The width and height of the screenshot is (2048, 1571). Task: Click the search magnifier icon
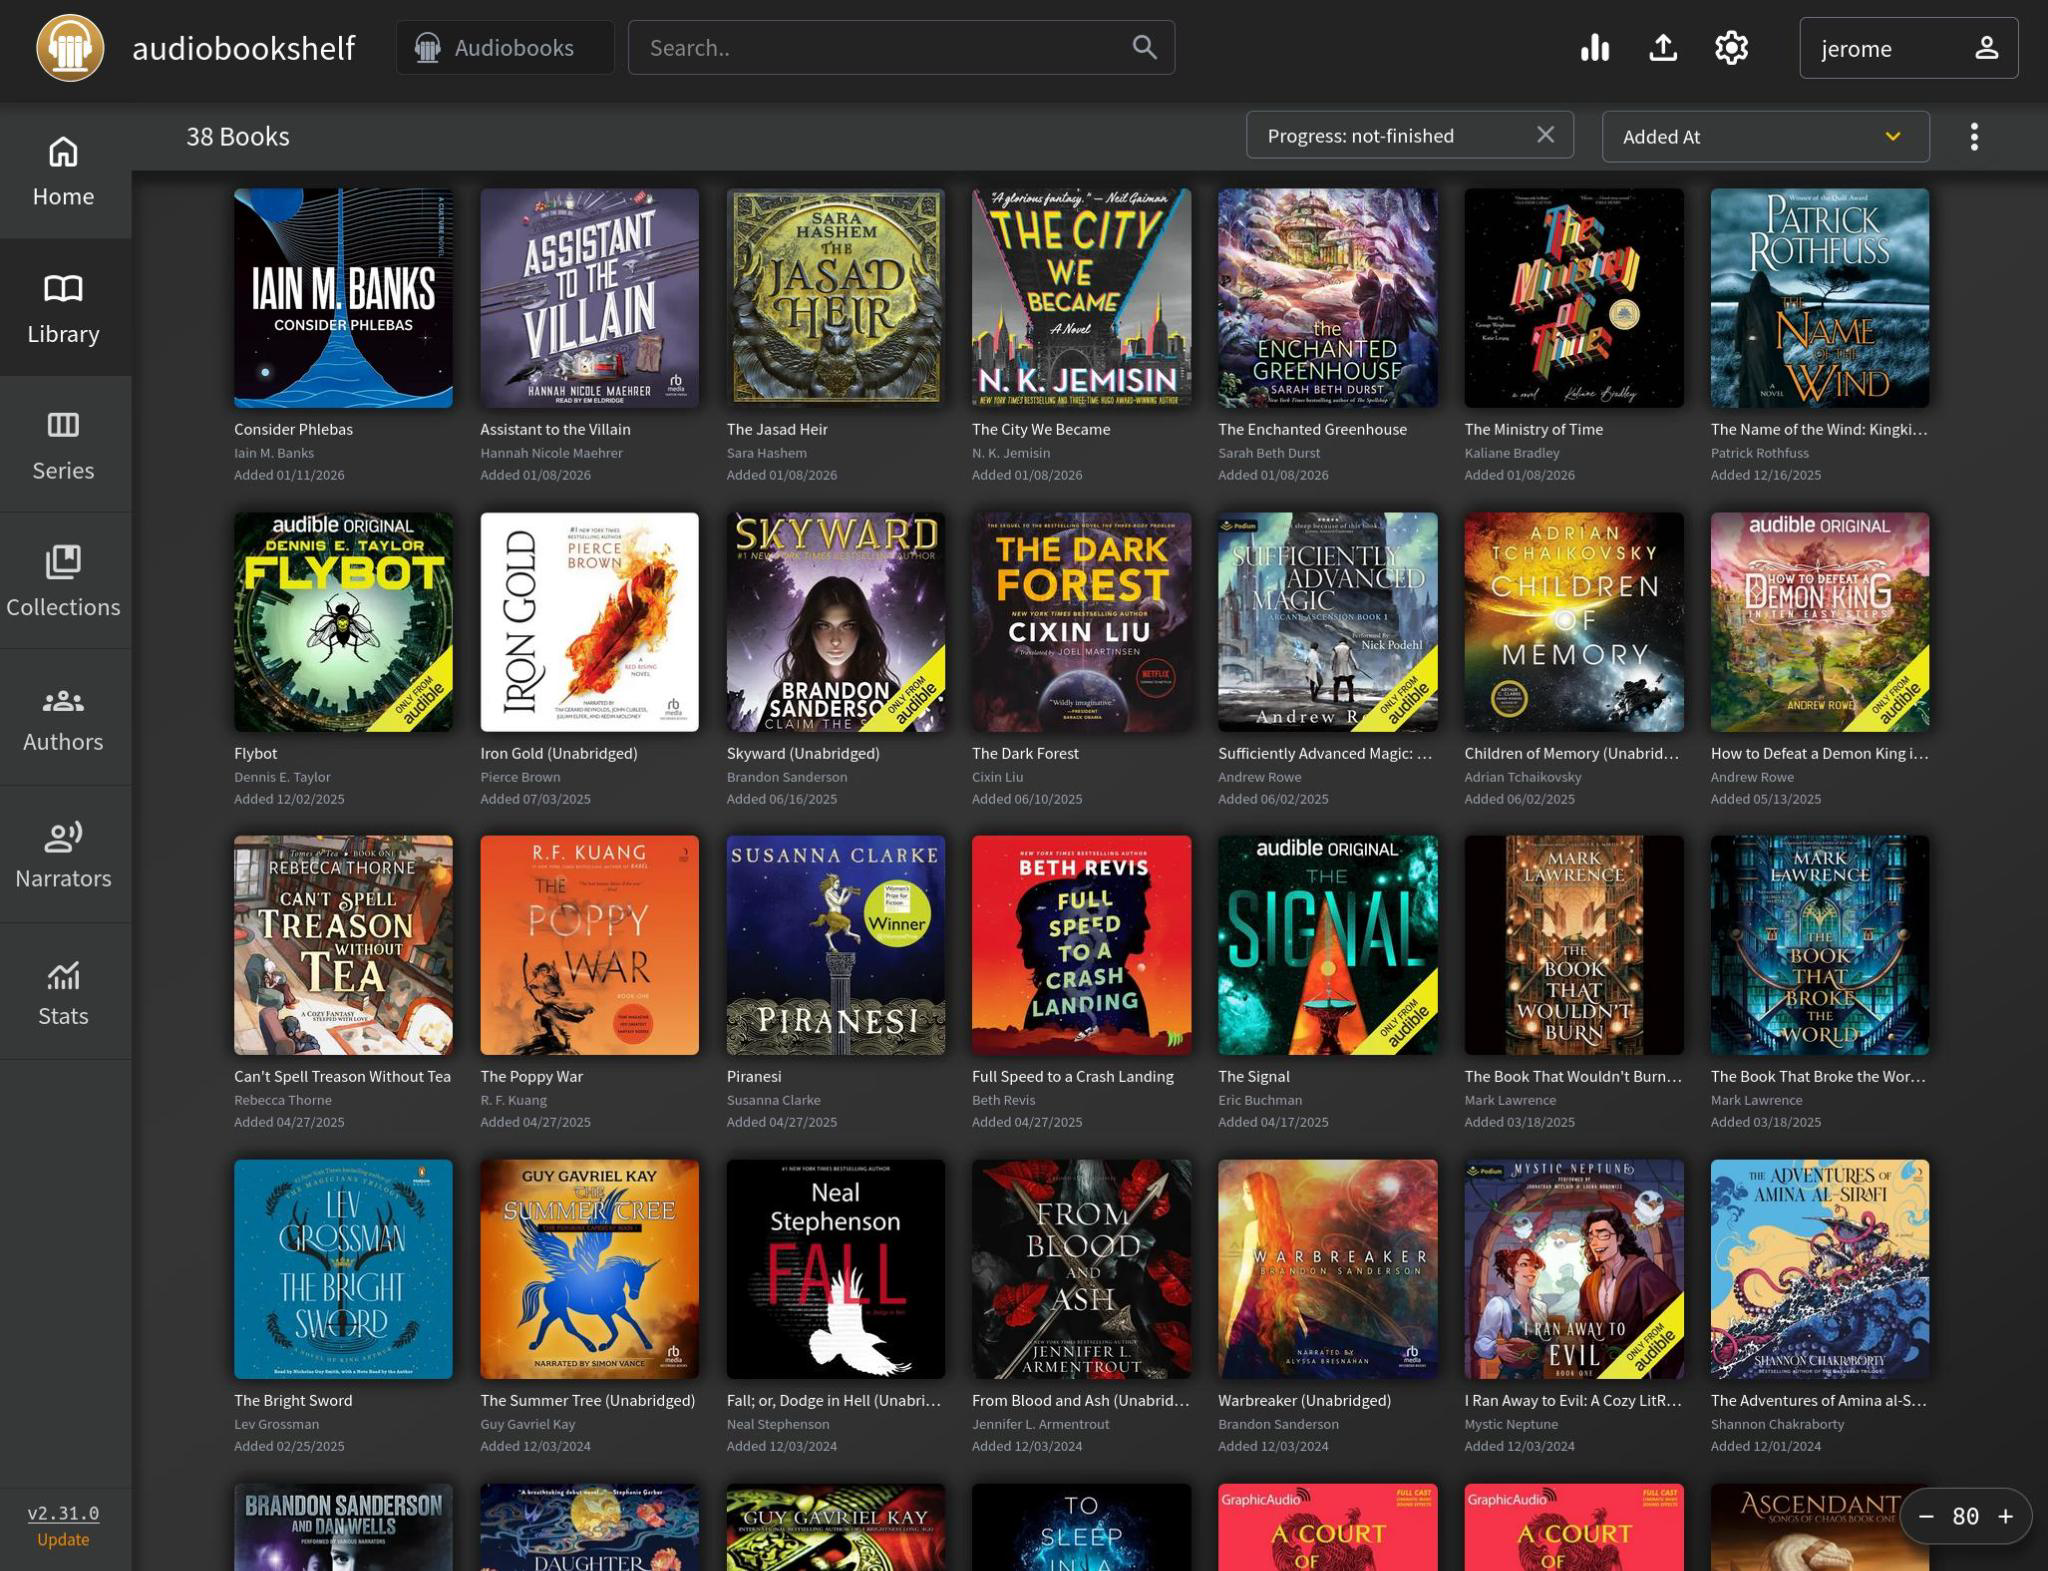(1144, 47)
